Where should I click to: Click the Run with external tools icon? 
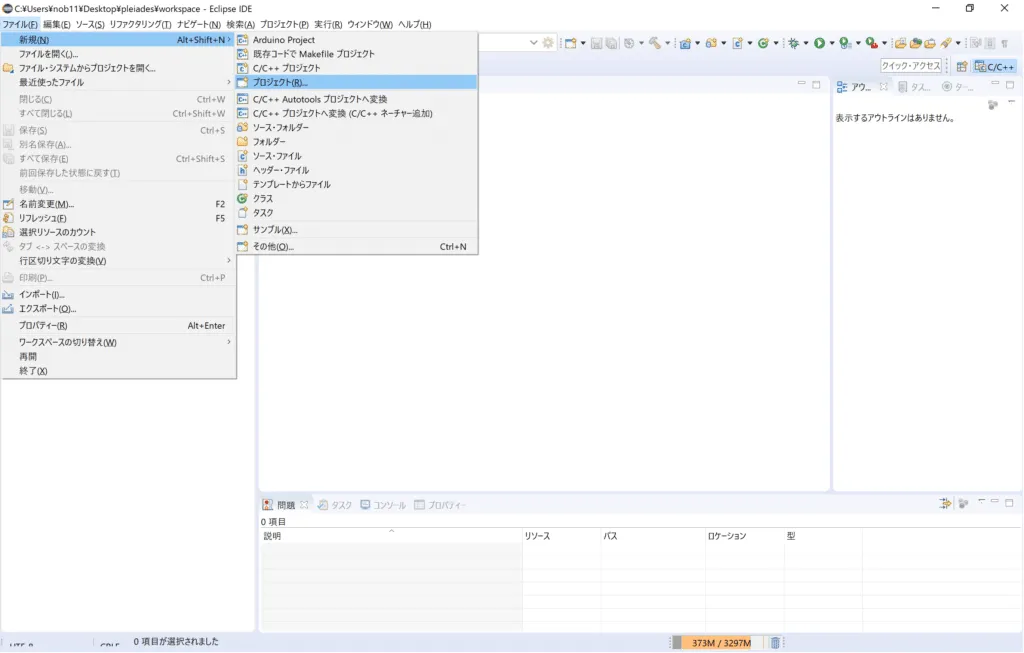click(x=872, y=43)
